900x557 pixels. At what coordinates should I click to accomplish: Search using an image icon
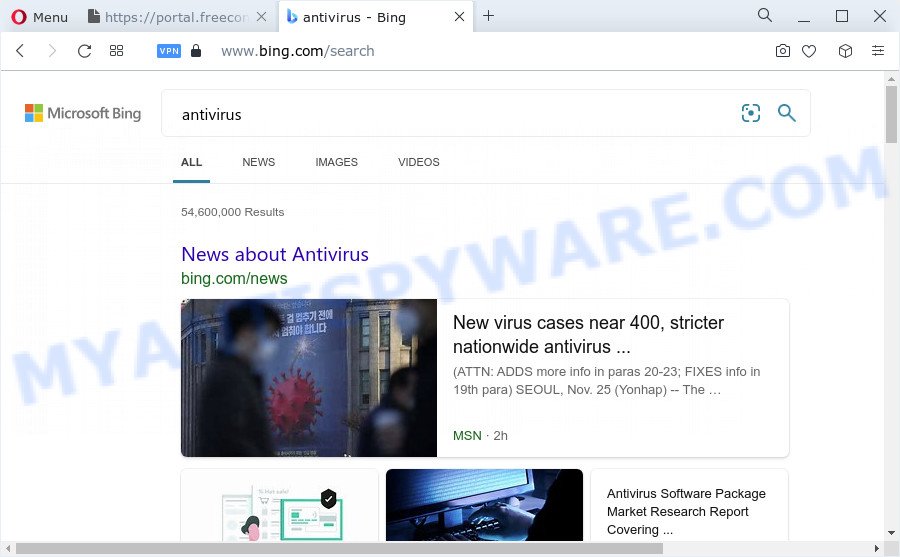point(751,113)
